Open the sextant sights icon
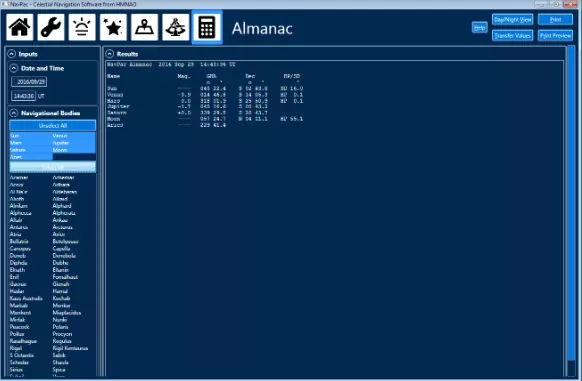This screenshot has width=582, height=381. (176, 27)
